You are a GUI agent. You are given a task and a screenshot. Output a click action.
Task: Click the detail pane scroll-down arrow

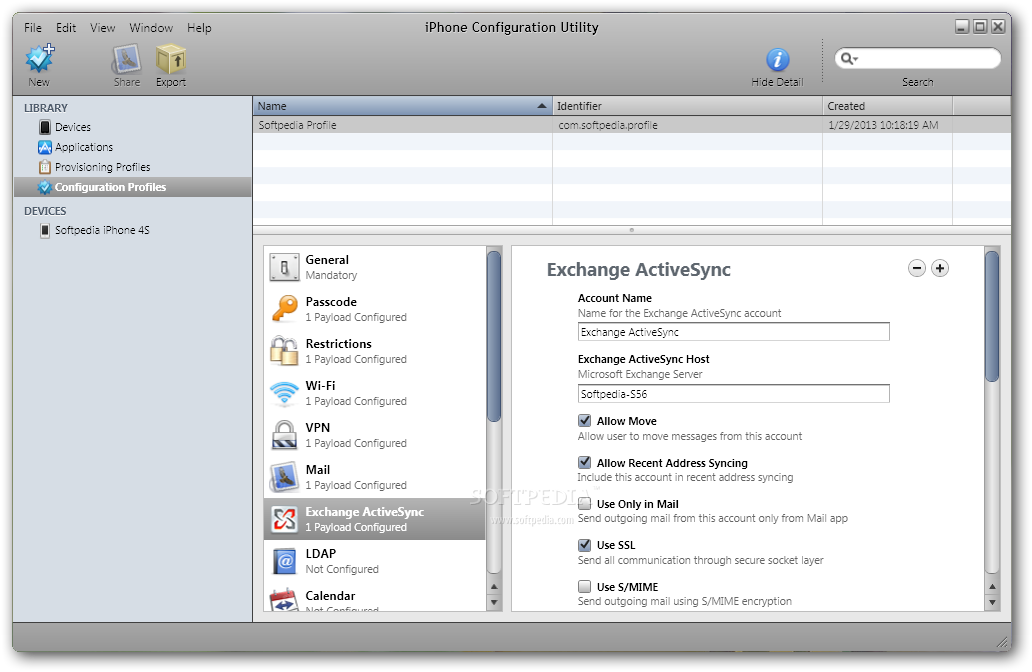point(993,602)
